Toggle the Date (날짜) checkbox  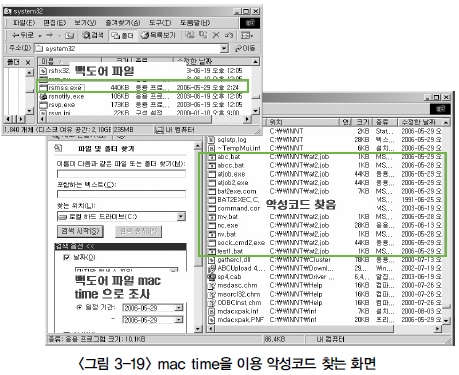point(67,257)
